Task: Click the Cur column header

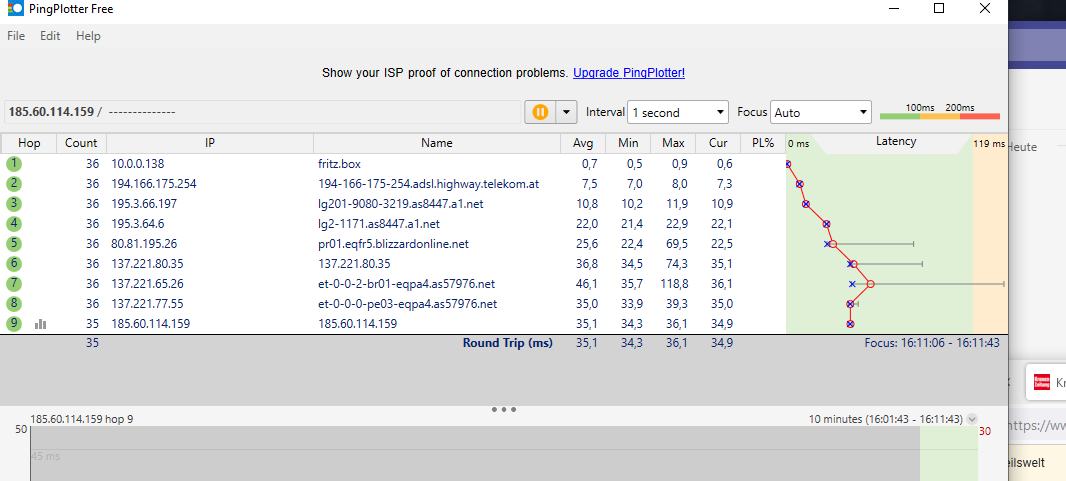Action: (x=718, y=143)
